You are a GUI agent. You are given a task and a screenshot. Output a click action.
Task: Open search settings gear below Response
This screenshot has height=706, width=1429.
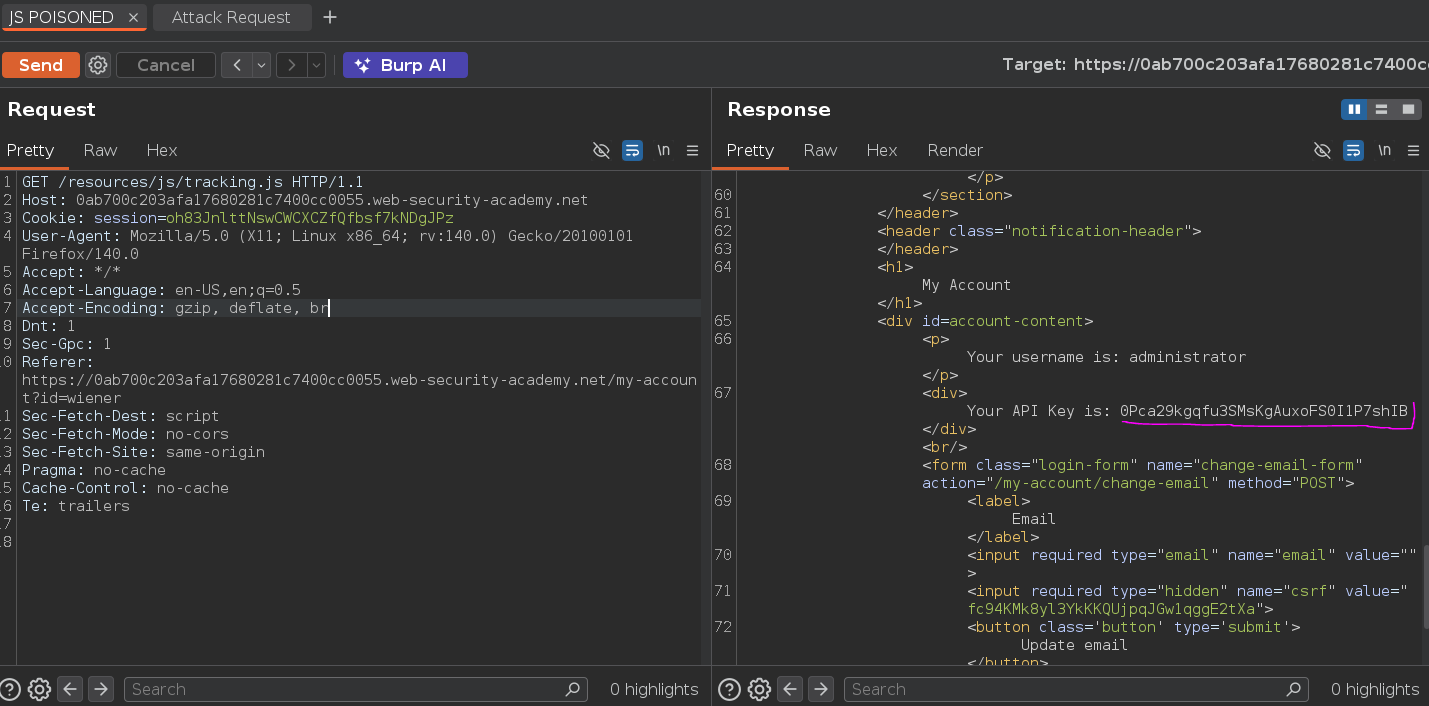[x=760, y=689]
